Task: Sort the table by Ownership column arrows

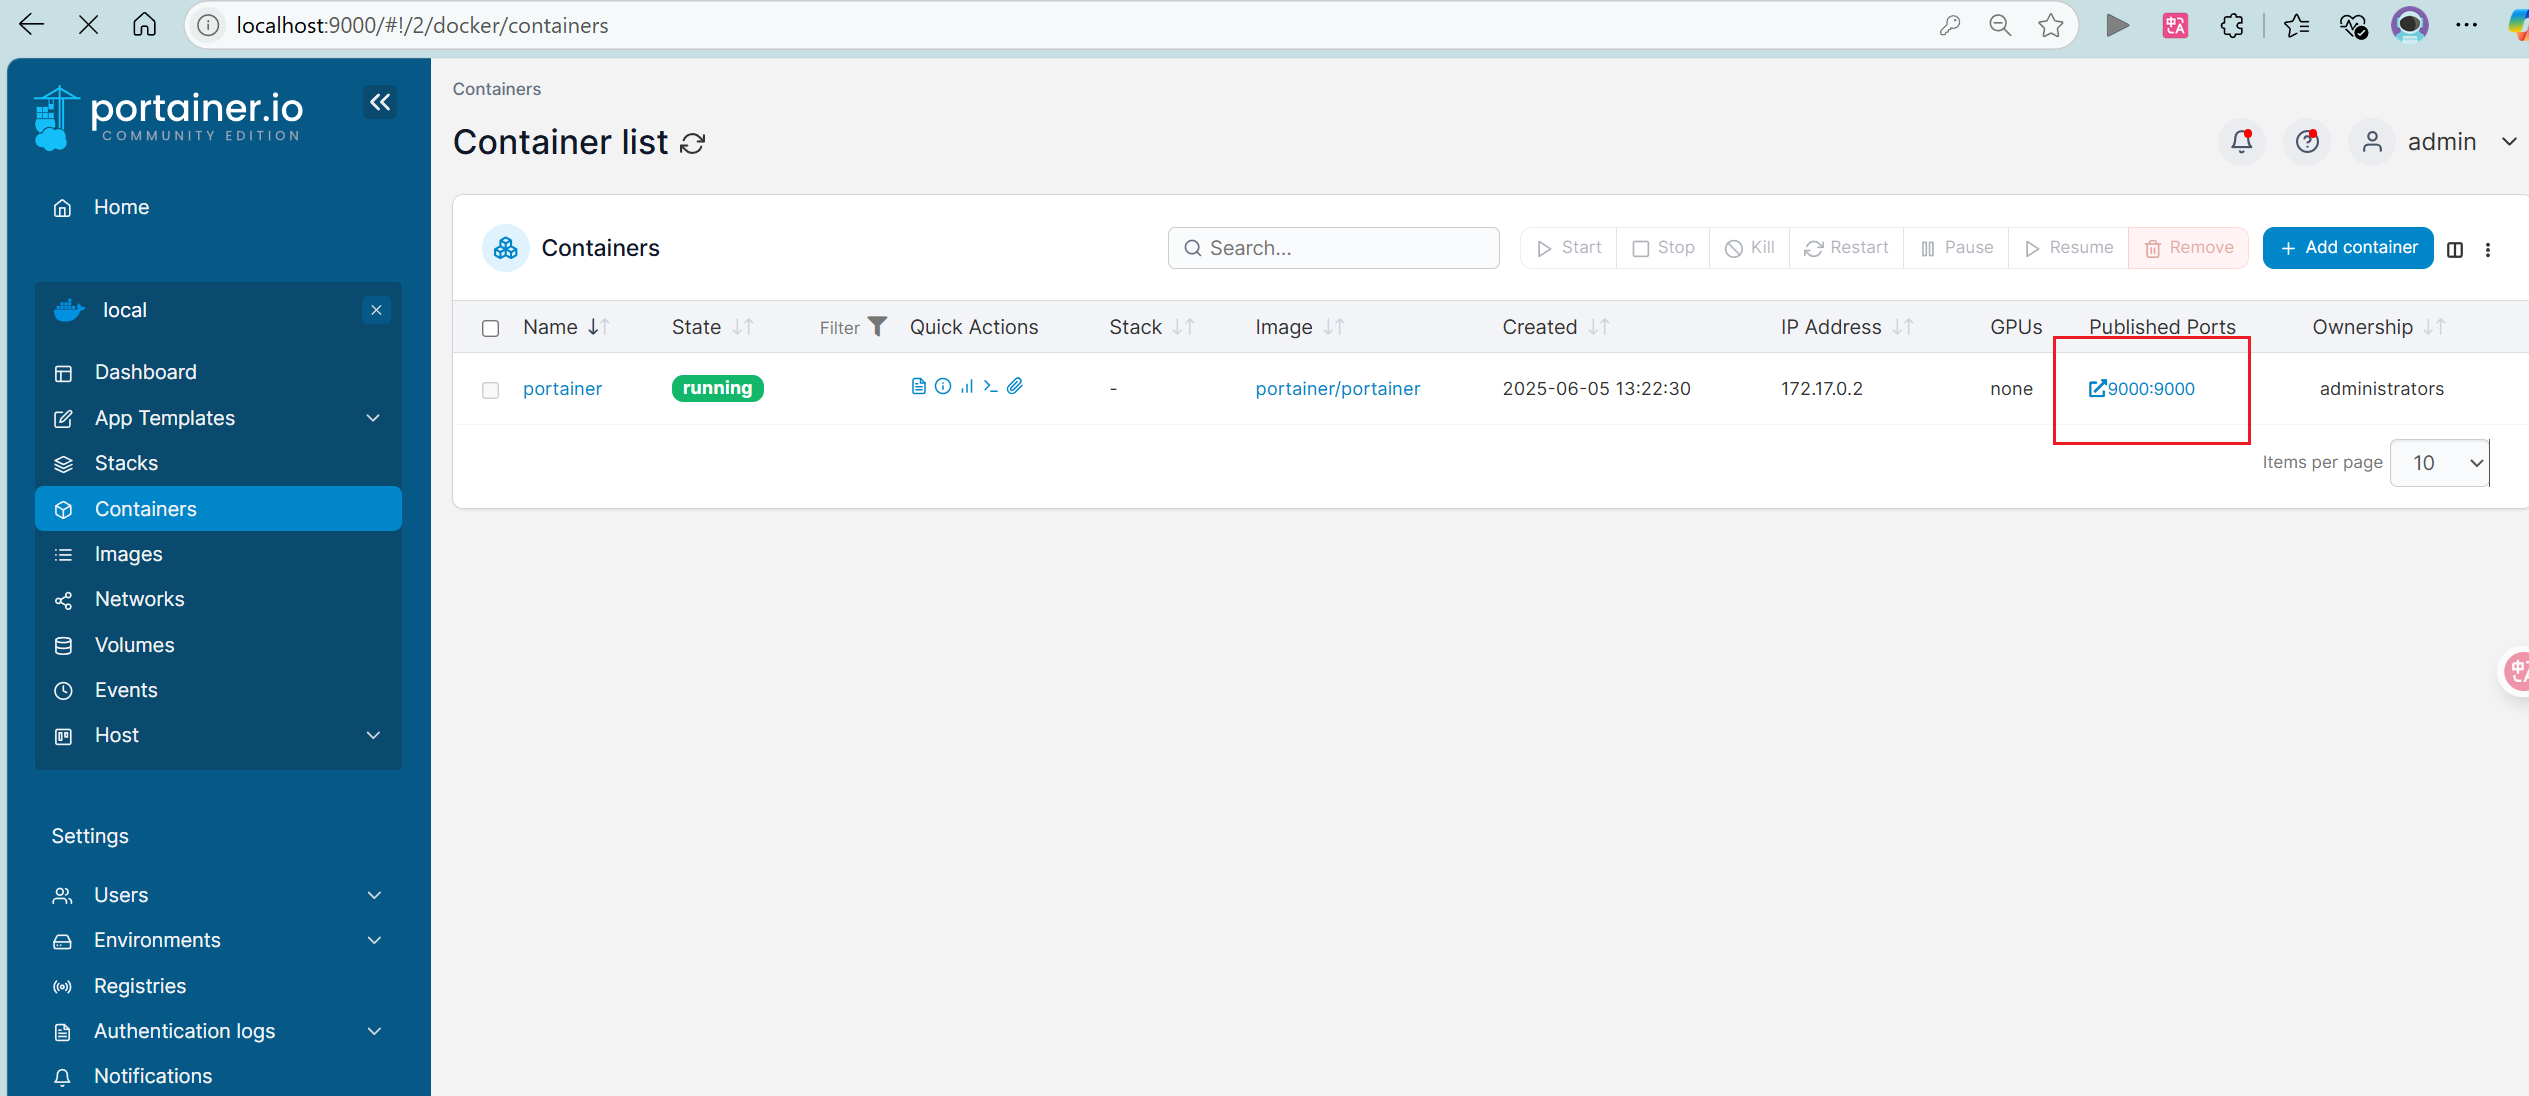Action: pos(2435,327)
